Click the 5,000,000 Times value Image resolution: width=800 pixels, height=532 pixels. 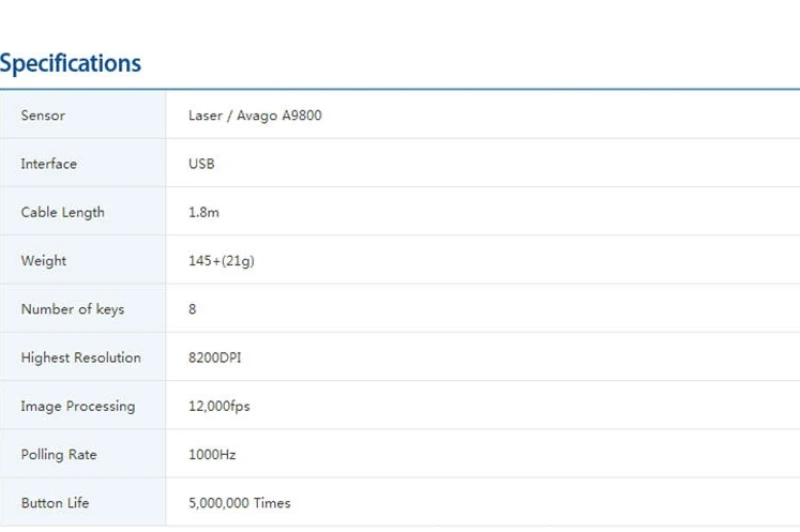click(239, 503)
